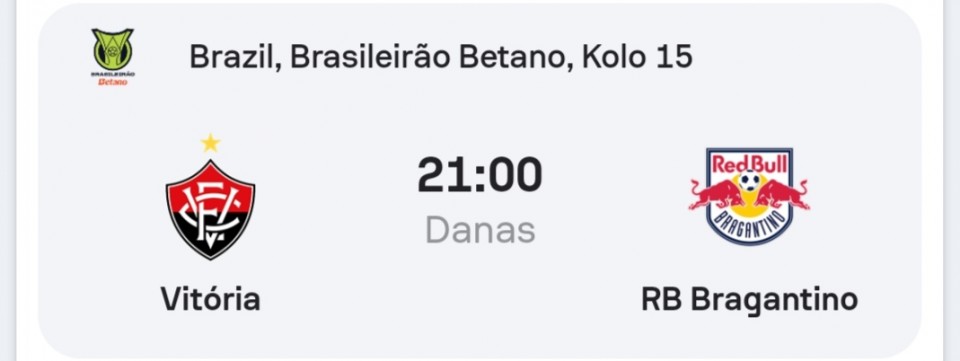The width and height of the screenshot is (960, 361).
Task: Open the Brasileirão Betano league logo
Action: [x=113, y=57]
